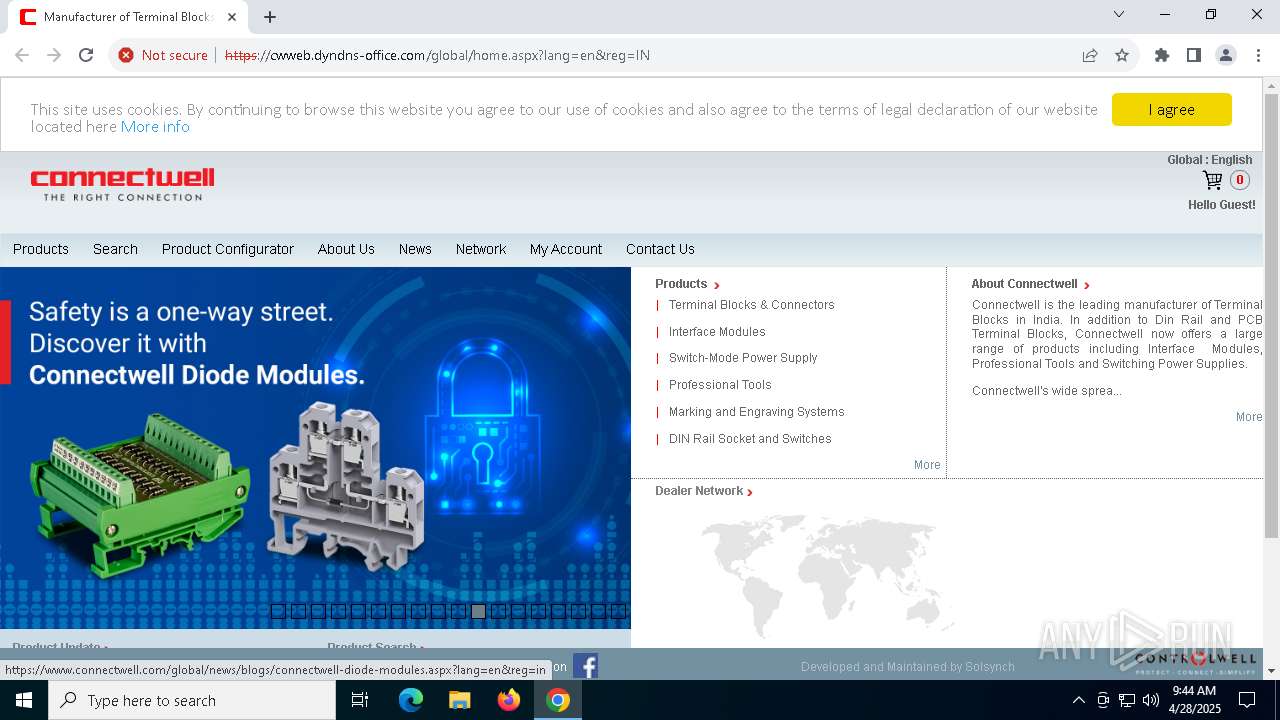Click the page vertical scrollbar thumb

pos(1271,315)
